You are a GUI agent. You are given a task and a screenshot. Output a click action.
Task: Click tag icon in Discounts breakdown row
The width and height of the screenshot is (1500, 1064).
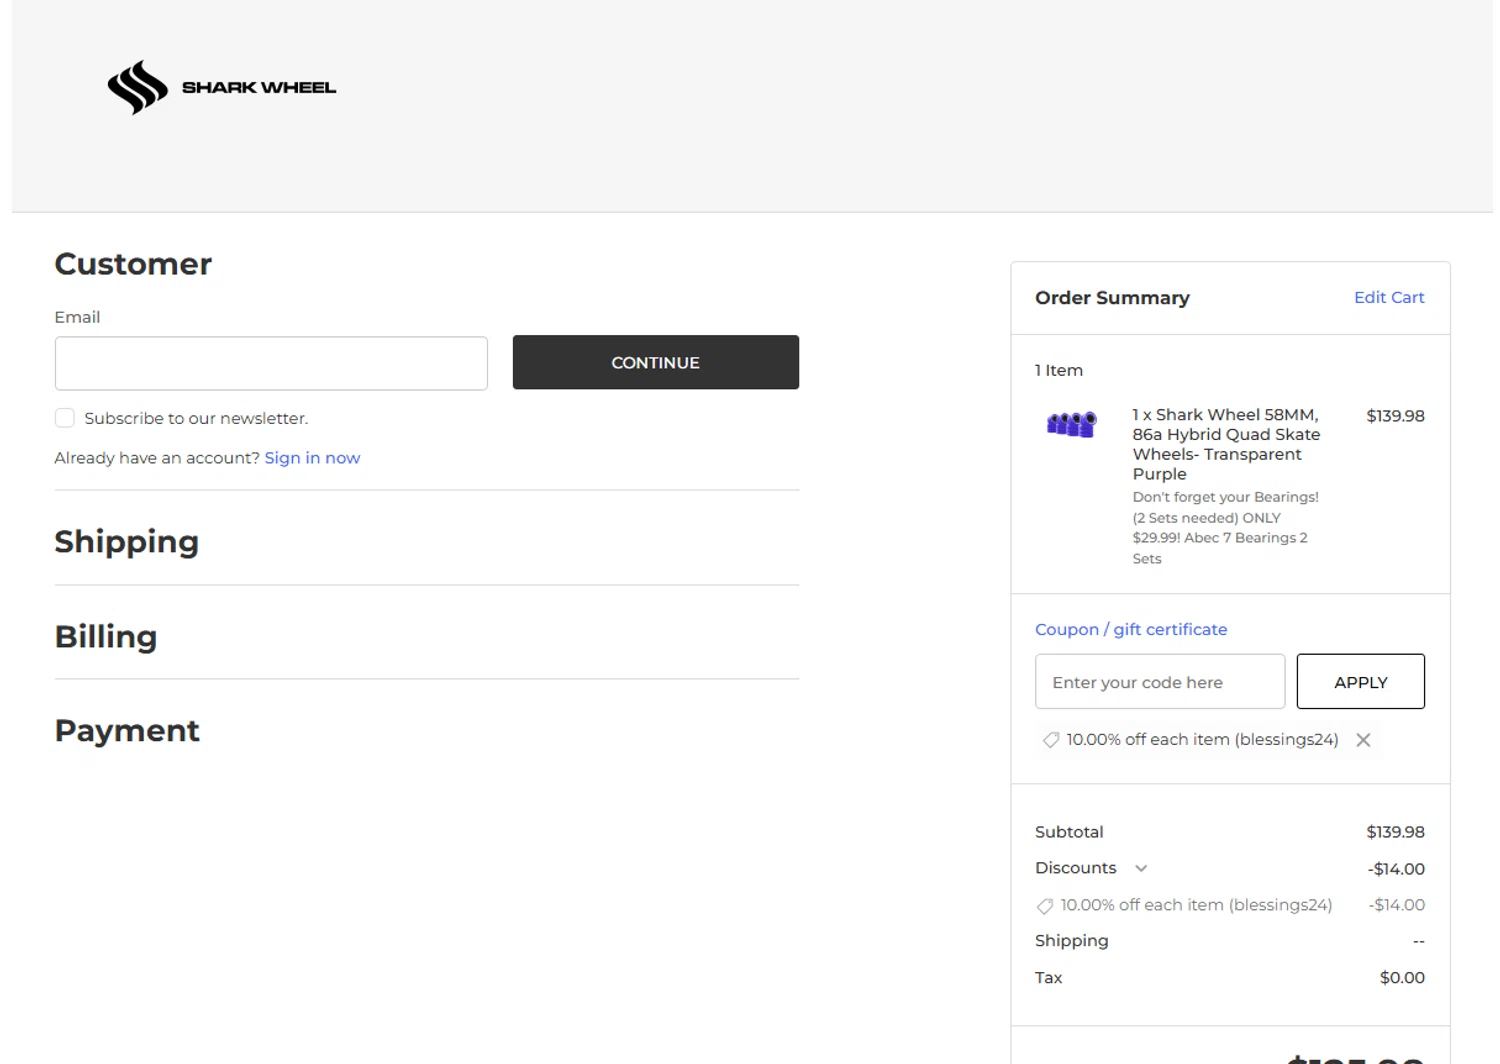(x=1044, y=906)
